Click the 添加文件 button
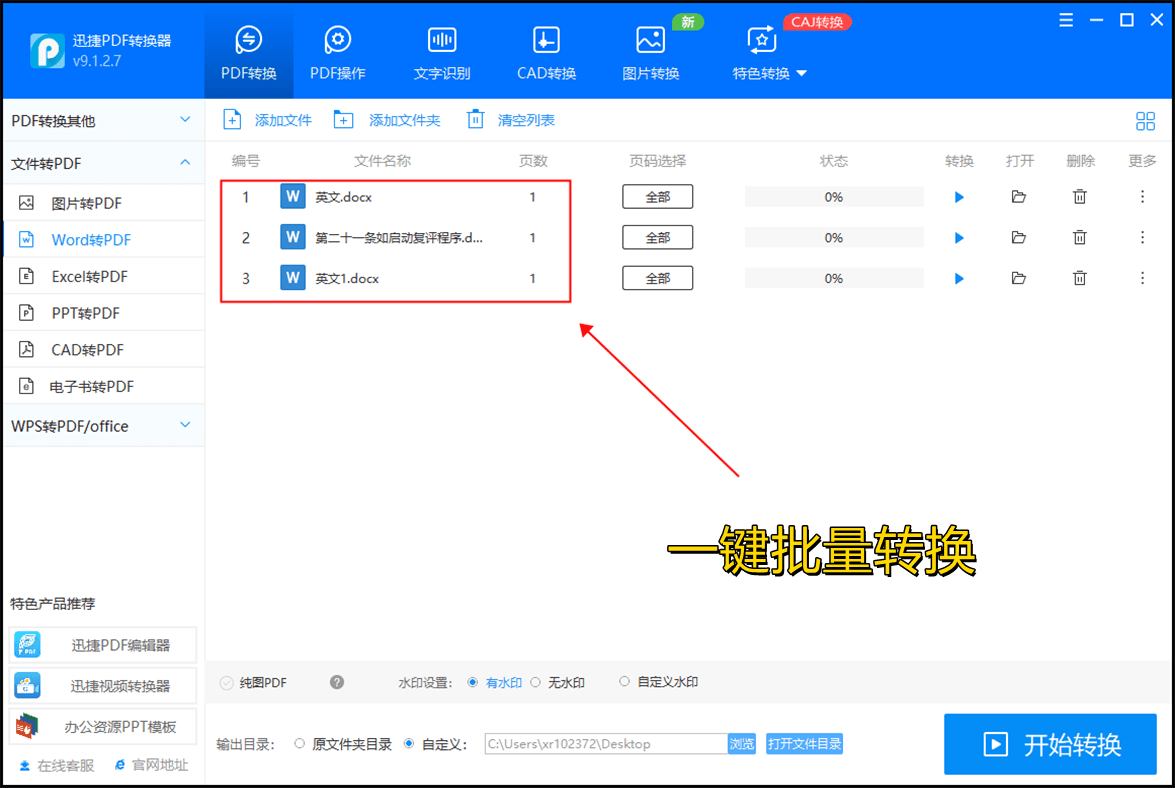Viewport: 1175px width, 788px height. coord(268,120)
